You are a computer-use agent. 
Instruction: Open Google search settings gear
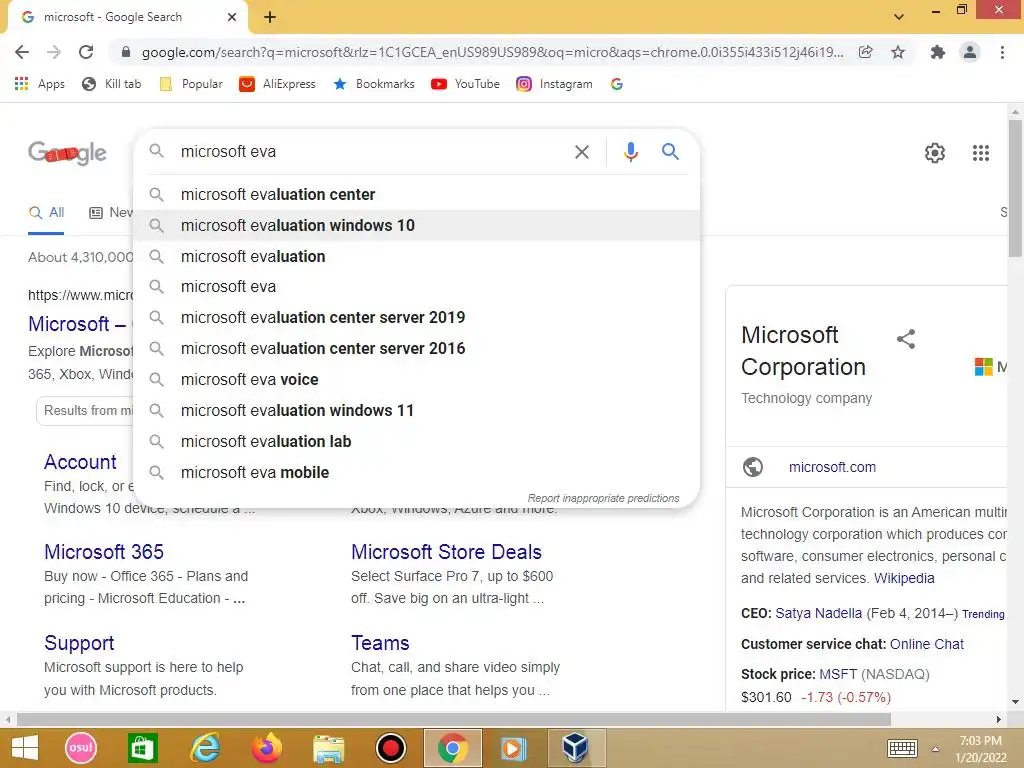[935, 153]
